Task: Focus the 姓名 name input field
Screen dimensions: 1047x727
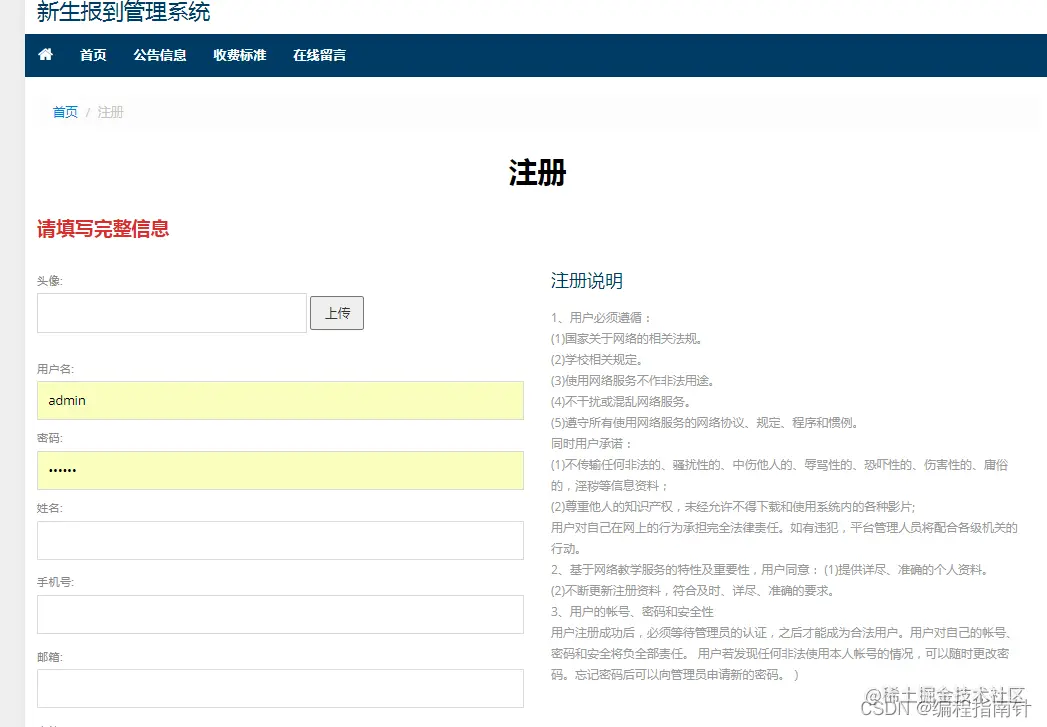Action: tap(280, 541)
